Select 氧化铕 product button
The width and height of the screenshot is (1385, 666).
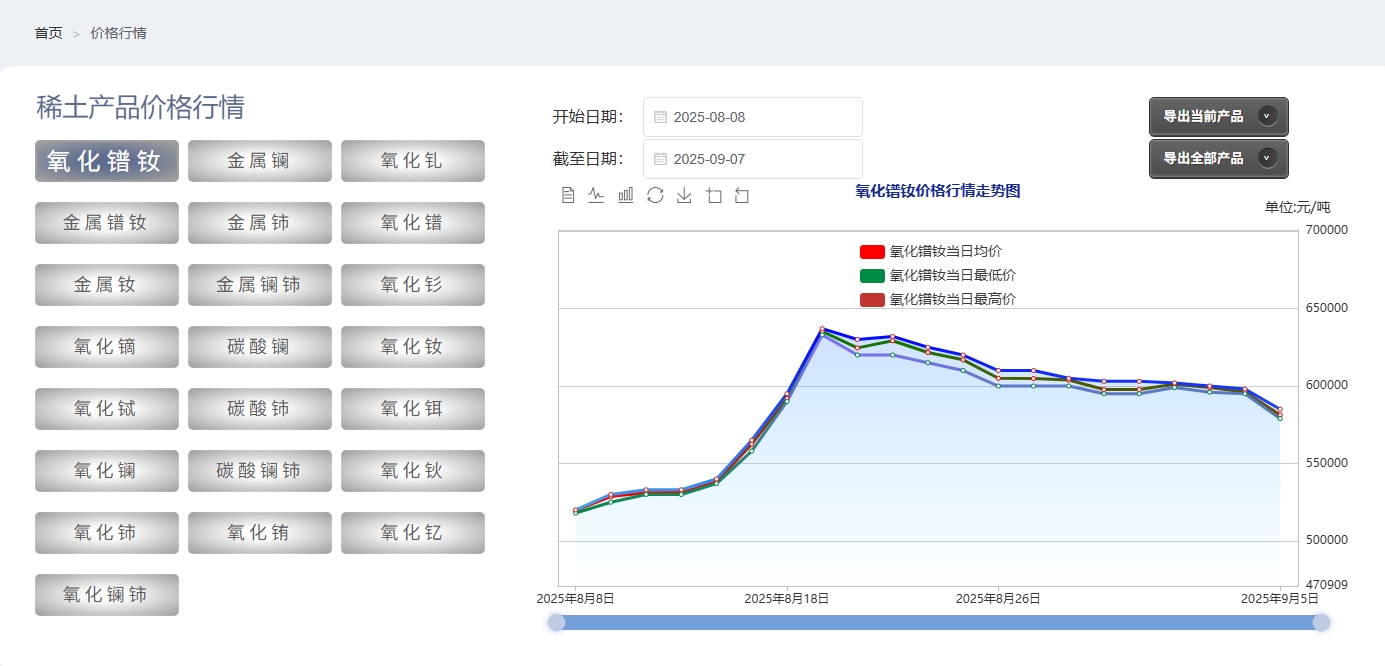[260, 533]
